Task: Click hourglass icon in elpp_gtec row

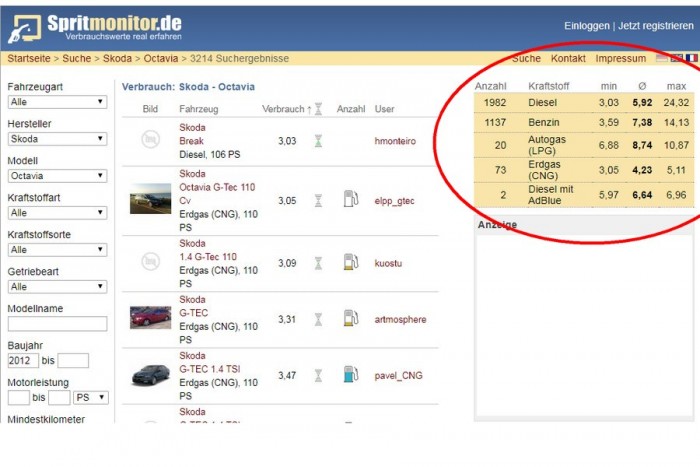Action: tap(318, 201)
